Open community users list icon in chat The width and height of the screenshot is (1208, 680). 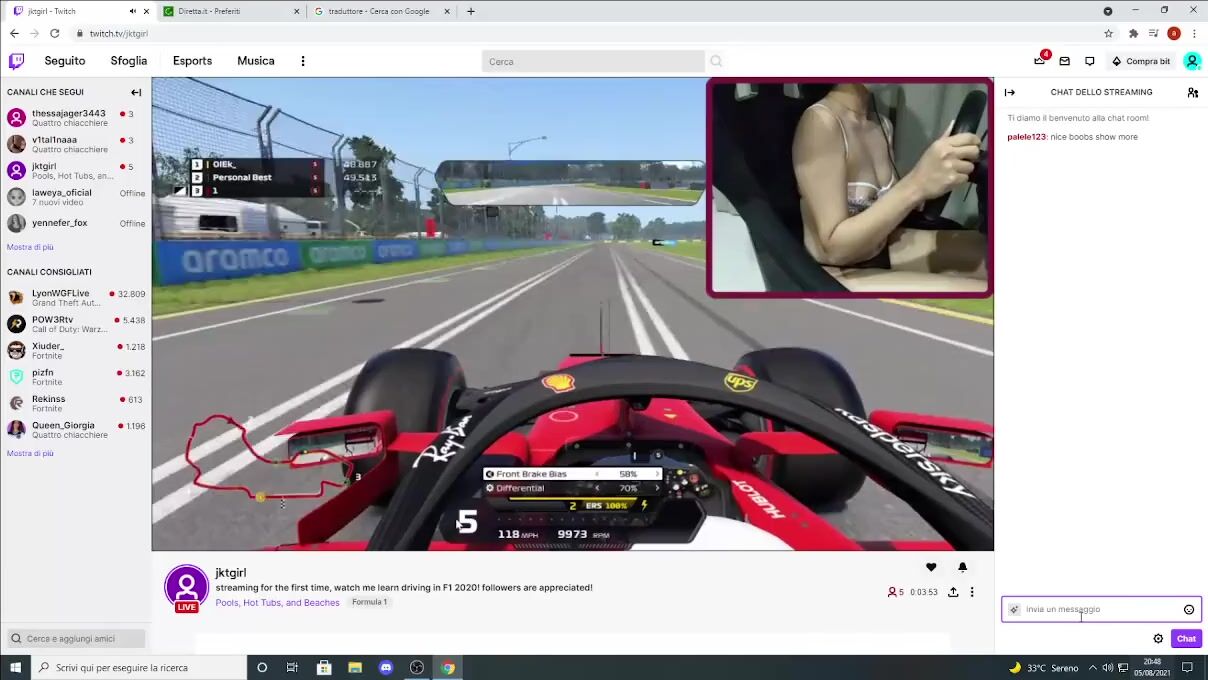click(x=1192, y=92)
